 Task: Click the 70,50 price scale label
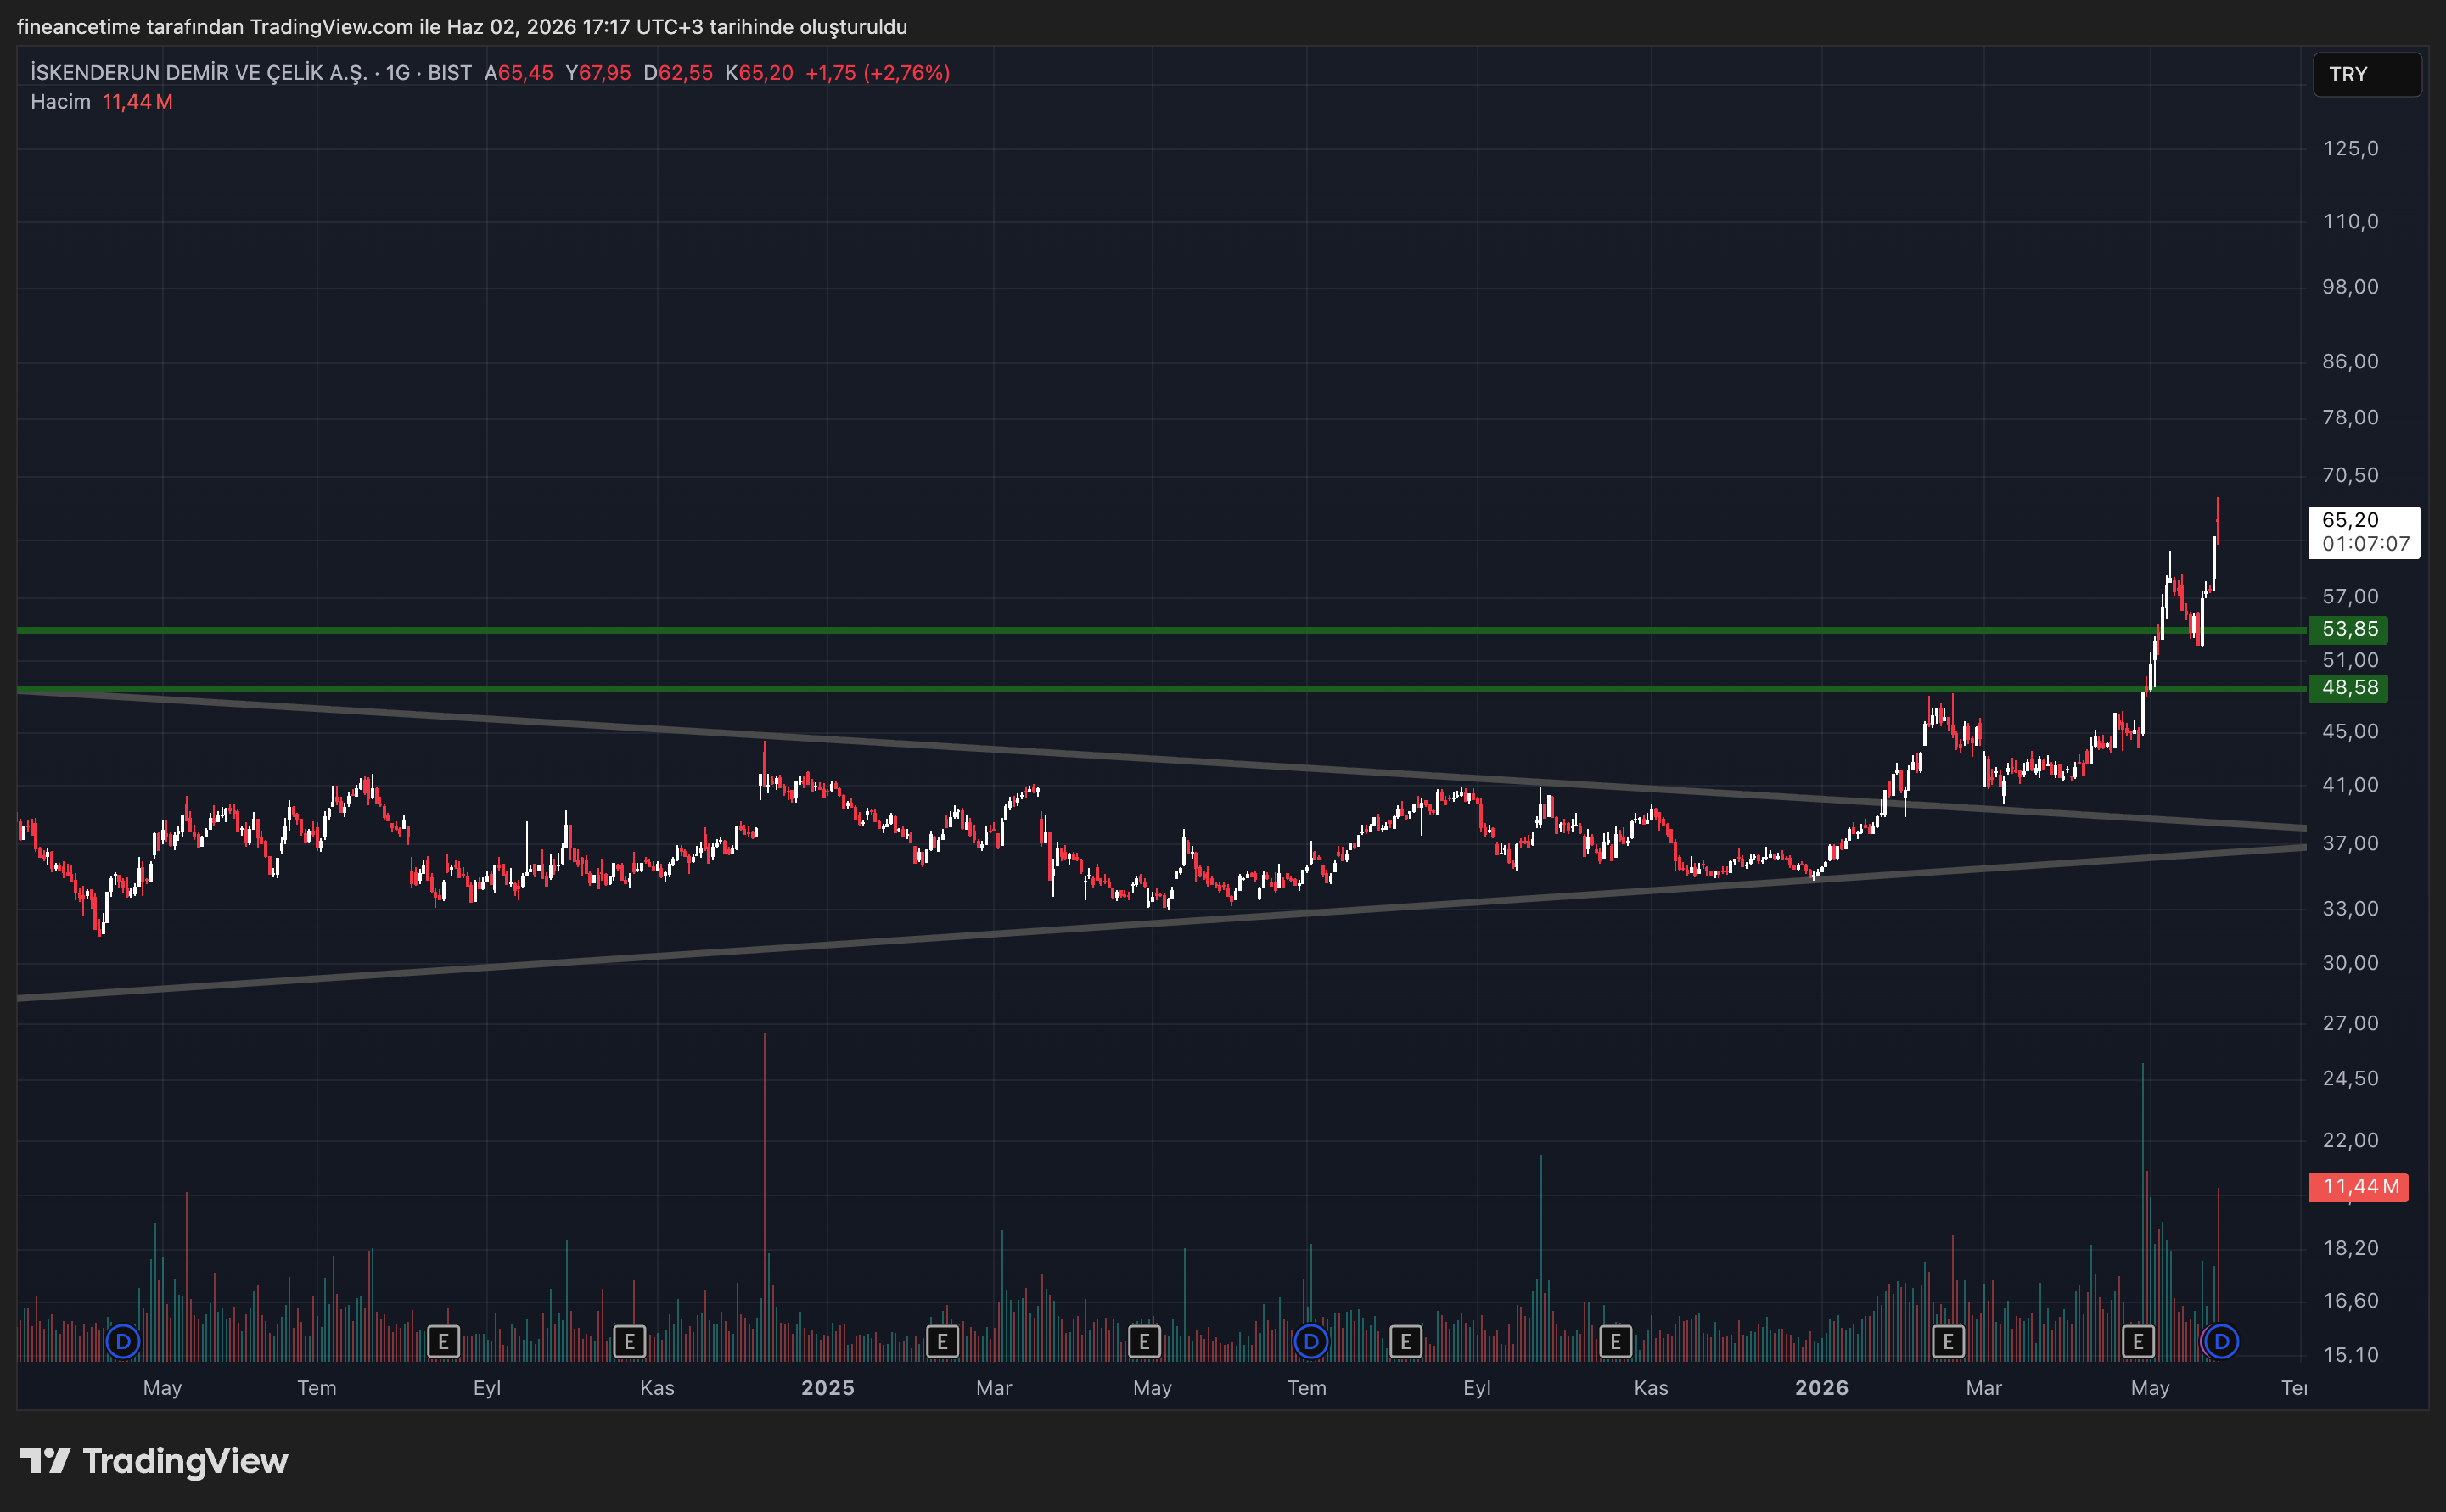coord(2350,475)
